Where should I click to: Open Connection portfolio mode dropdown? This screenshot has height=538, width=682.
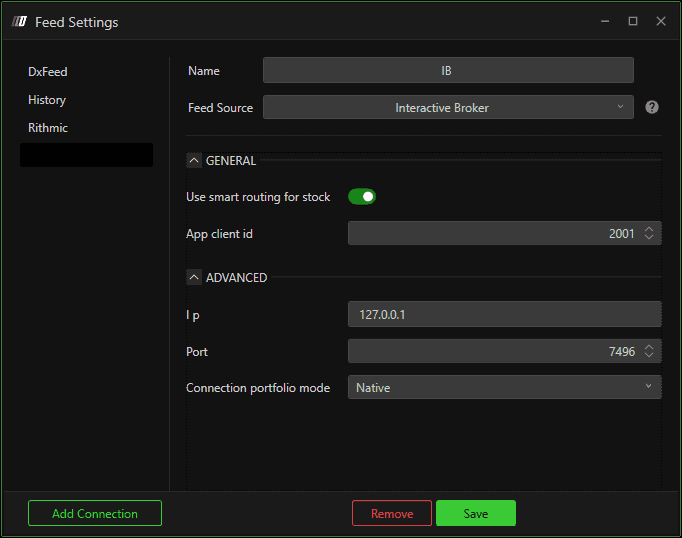505,387
